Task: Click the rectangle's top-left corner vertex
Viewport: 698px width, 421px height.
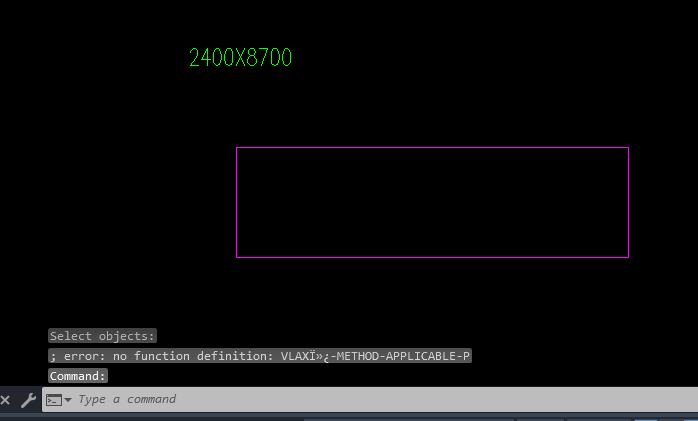Action: [237, 148]
